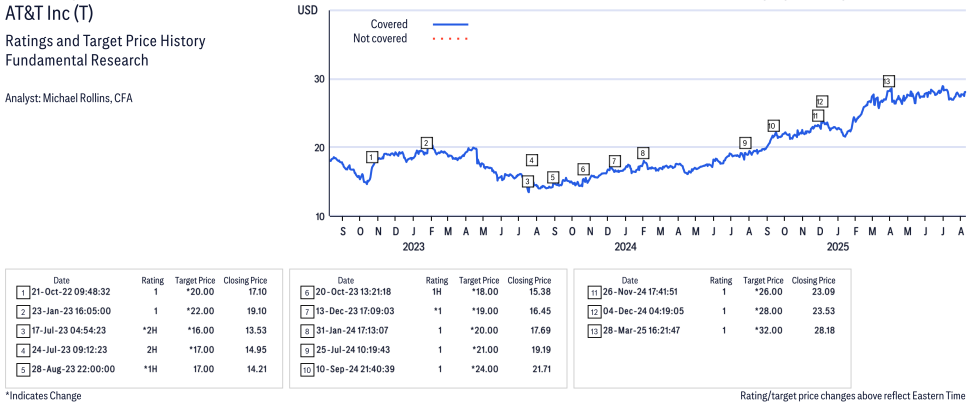The image size is (976, 402).
Task: Click the 2025 year label on axis
Action: pyautogui.click(x=838, y=247)
